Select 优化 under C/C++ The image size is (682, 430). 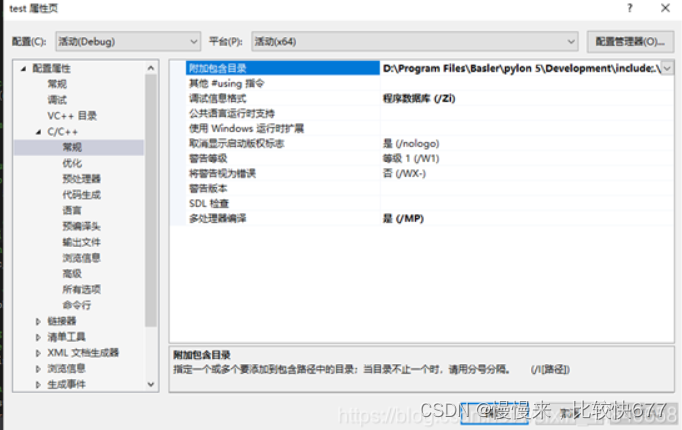point(72,163)
